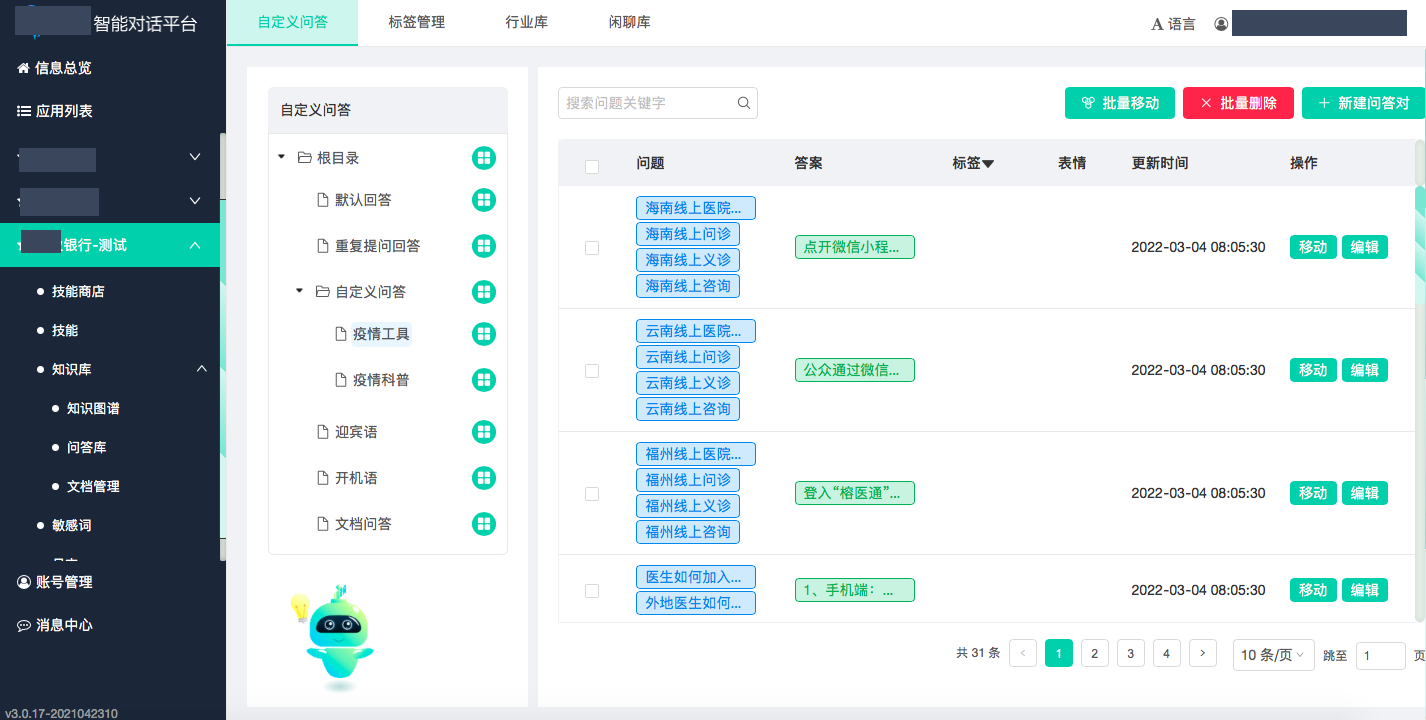This screenshot has height=720, width=1426.
Task: Click the grid icon next to 开机语
Action: pyautogui.click(x=484, y=478)
